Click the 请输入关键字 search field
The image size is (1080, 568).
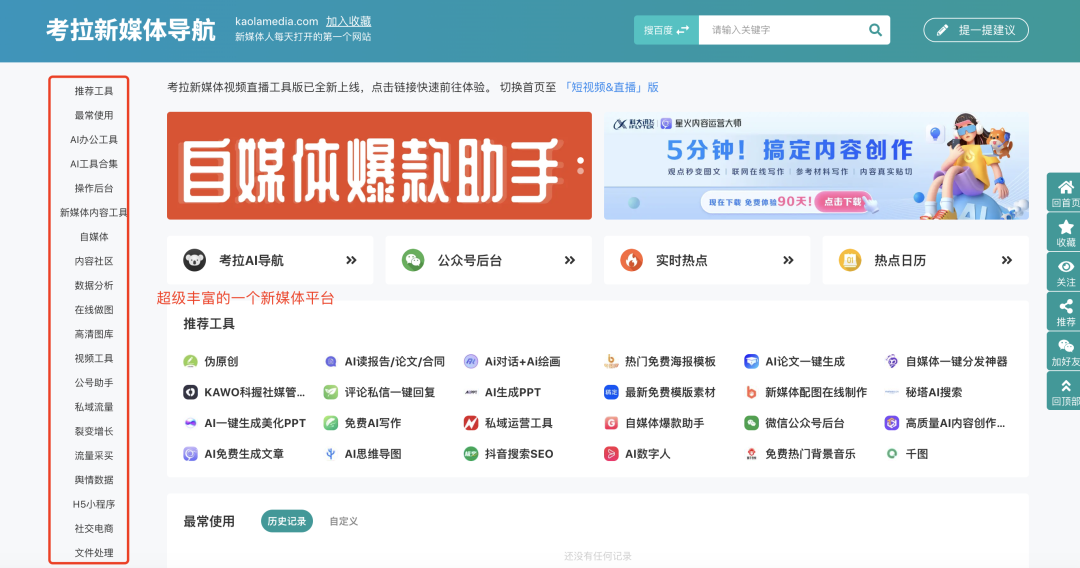[782, 30]
